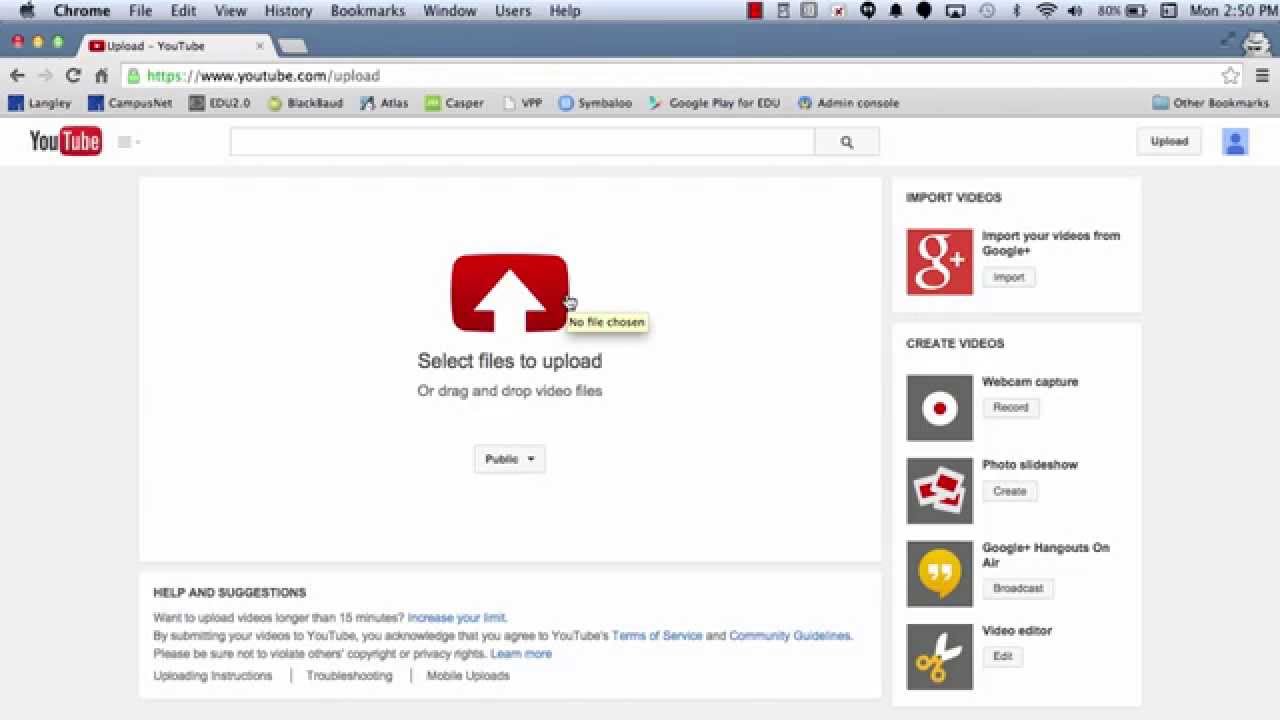Bookmark page with the star icon
This screenshot has width=1280, height=720.
coord(1230,76)
